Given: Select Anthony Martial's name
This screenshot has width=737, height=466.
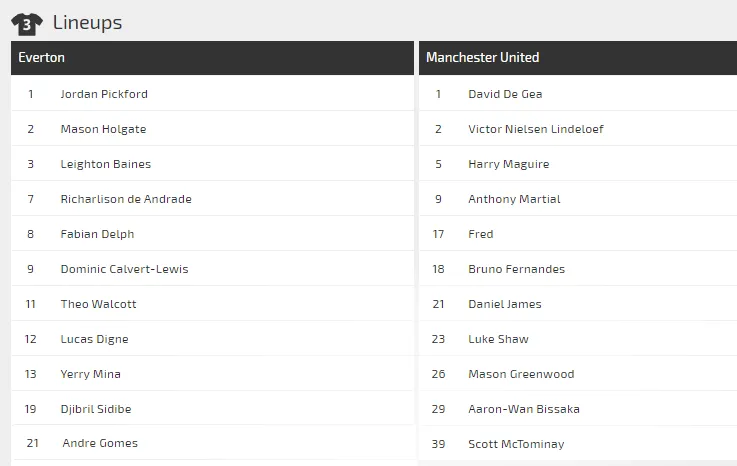Looking at the screenshot, I should [x=514, y=199].
